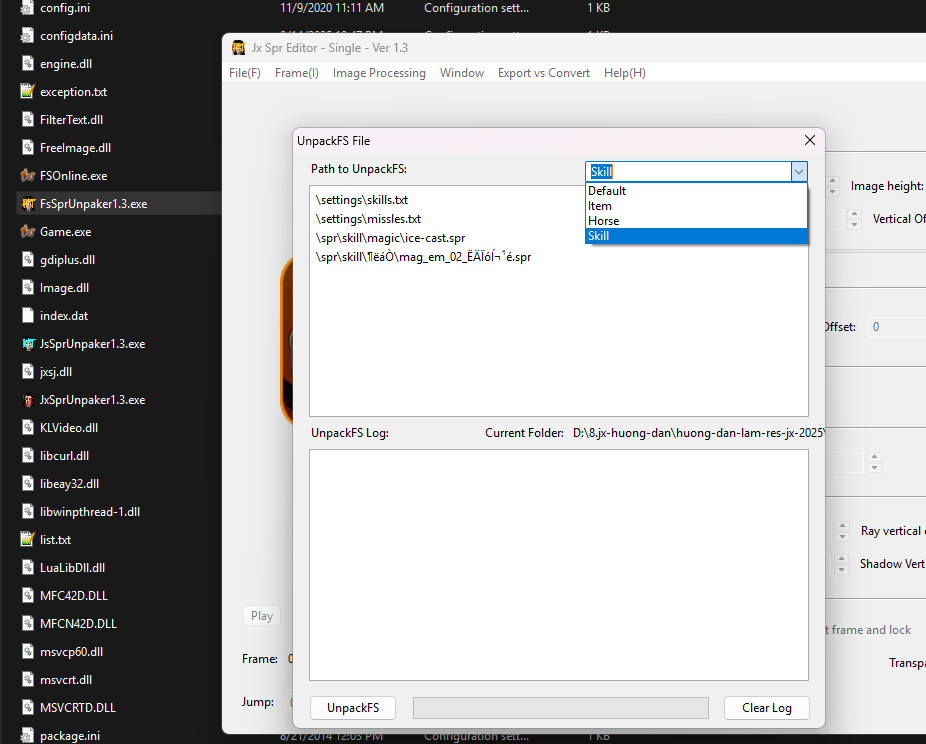Select \settings\skills.txt path line

pyautogui.click(x=362, y=200)
